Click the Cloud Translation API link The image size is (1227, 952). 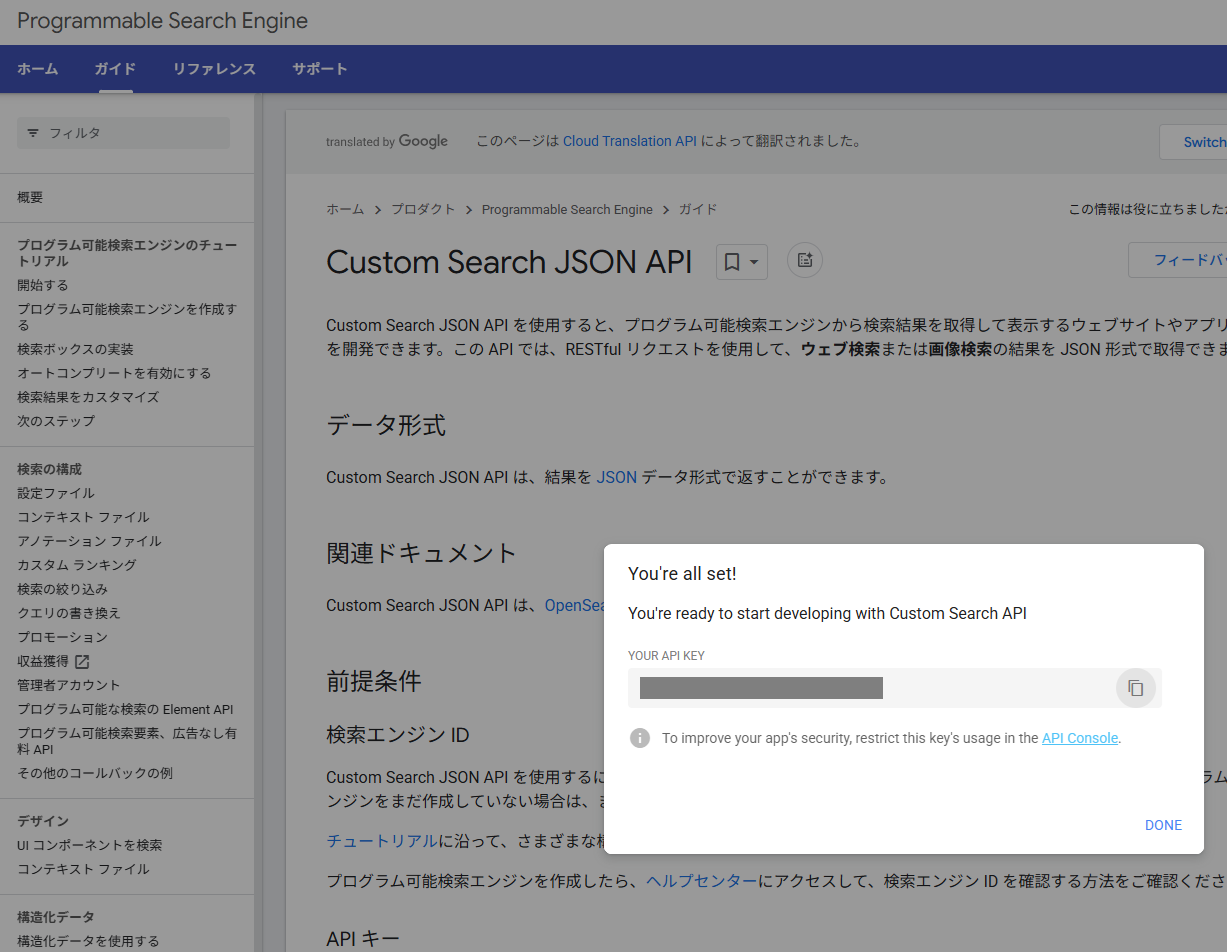[629, 141]
